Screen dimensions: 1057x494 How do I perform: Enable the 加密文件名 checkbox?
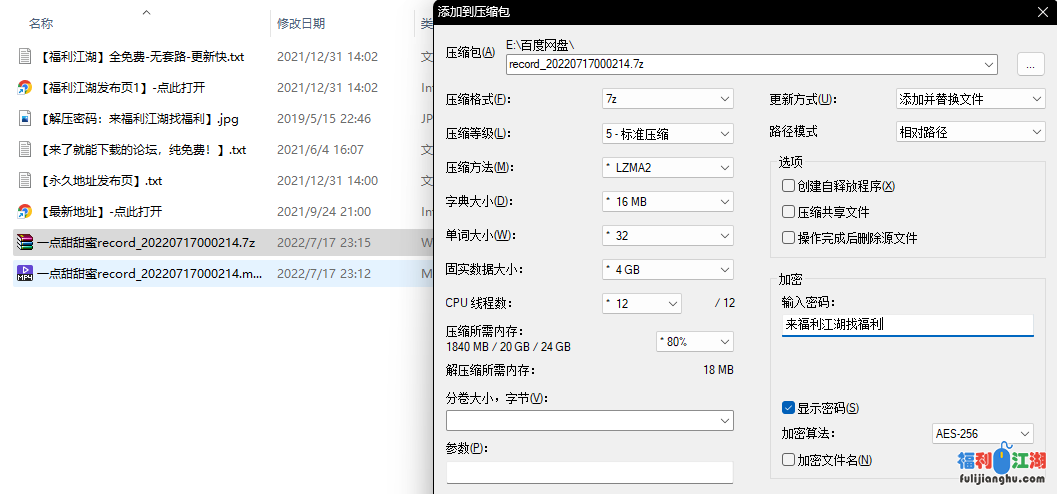click(x=789, y=460)
